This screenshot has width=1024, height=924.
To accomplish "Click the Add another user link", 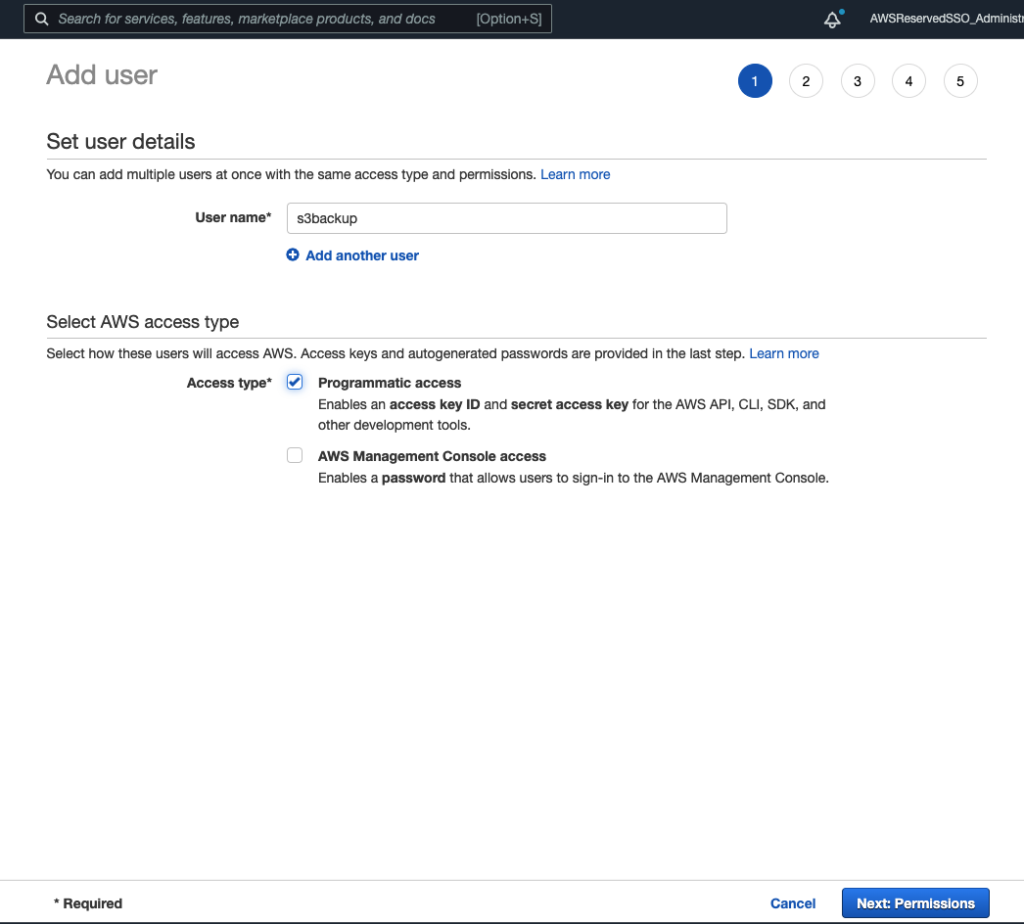I will coord(362,255).
